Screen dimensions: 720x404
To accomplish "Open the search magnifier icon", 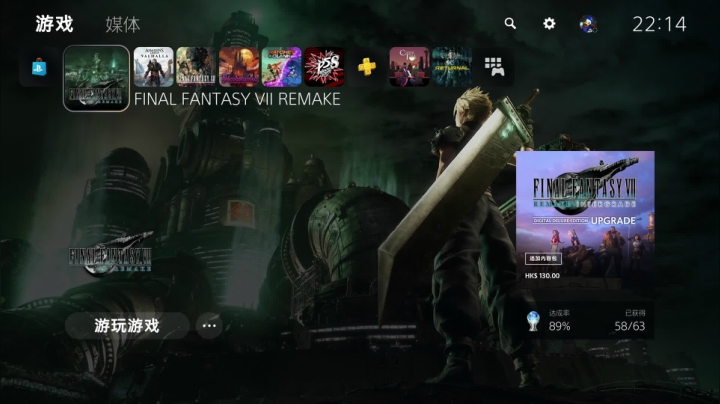I will pos(510,23).
